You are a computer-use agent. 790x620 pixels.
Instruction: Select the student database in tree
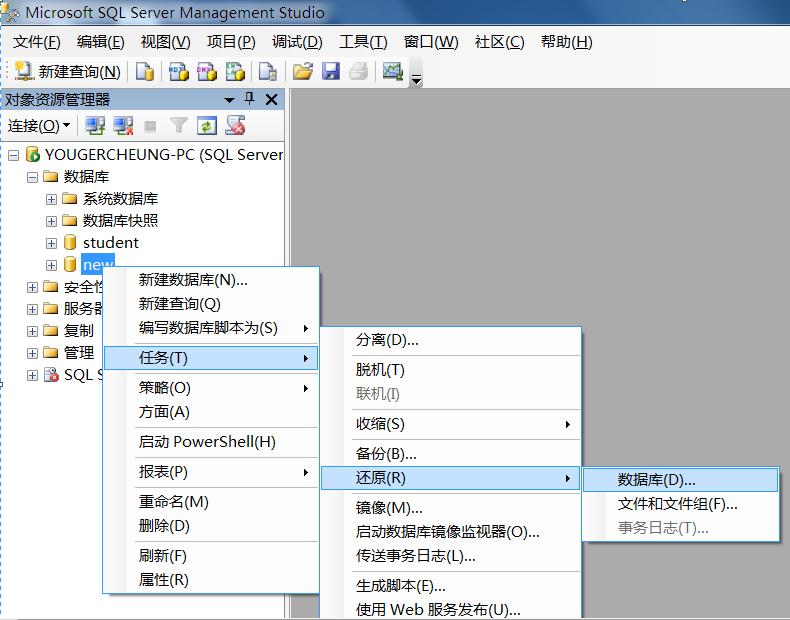(110, 243)
